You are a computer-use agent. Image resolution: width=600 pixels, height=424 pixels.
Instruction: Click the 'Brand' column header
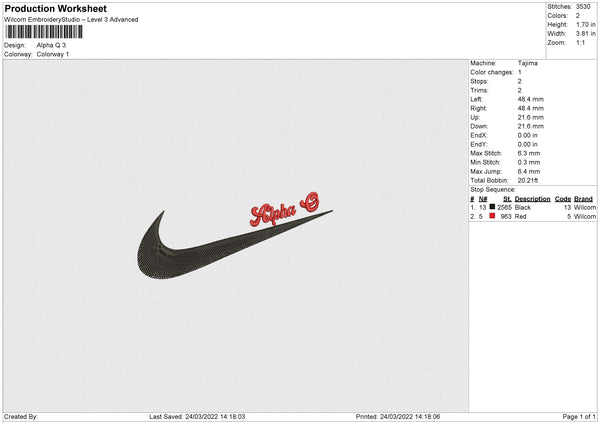coord(583,199)
